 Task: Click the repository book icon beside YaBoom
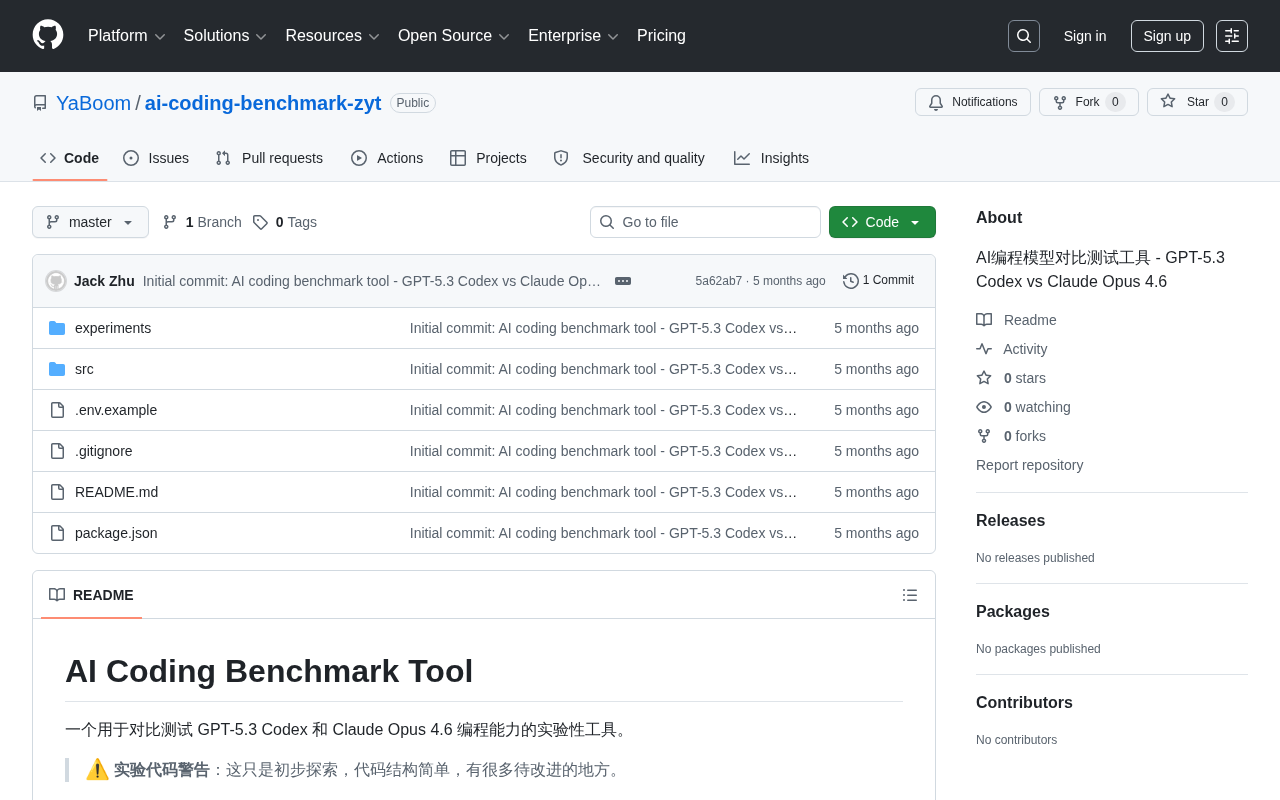coord(40,103)
